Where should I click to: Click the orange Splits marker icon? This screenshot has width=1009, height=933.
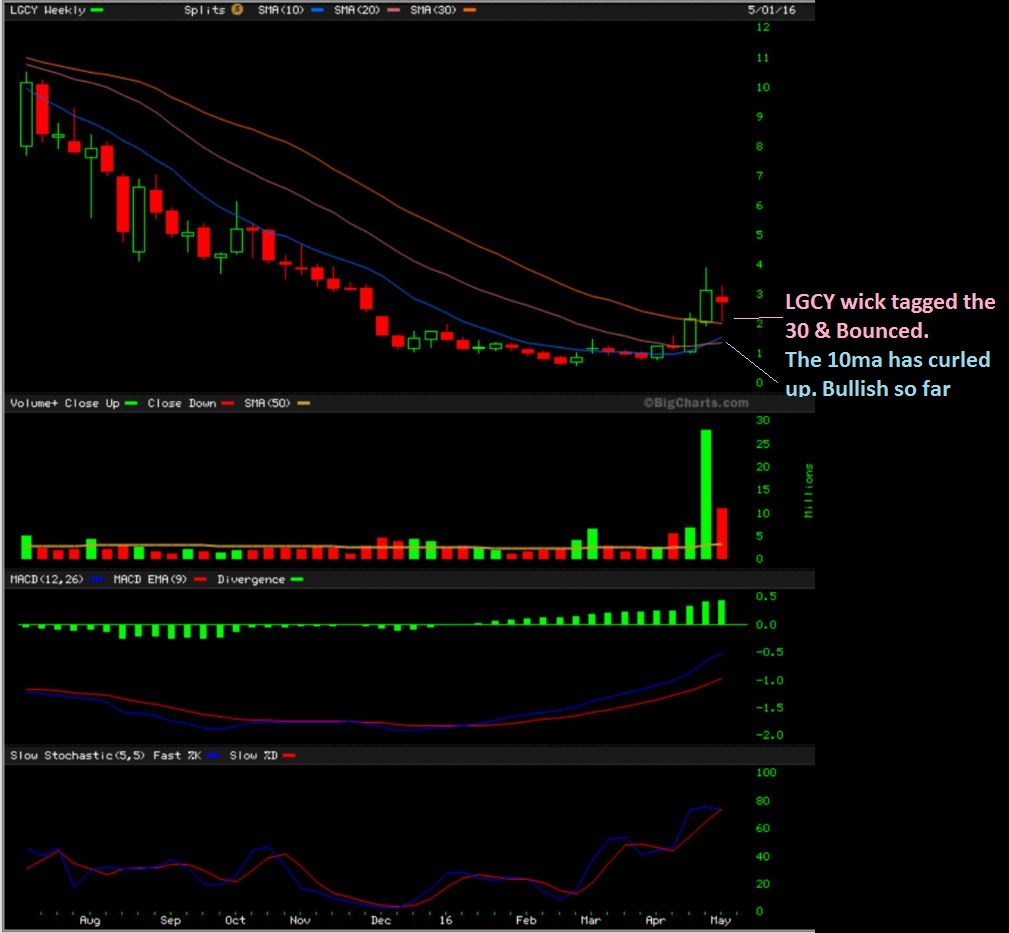[x=237, y=10]
